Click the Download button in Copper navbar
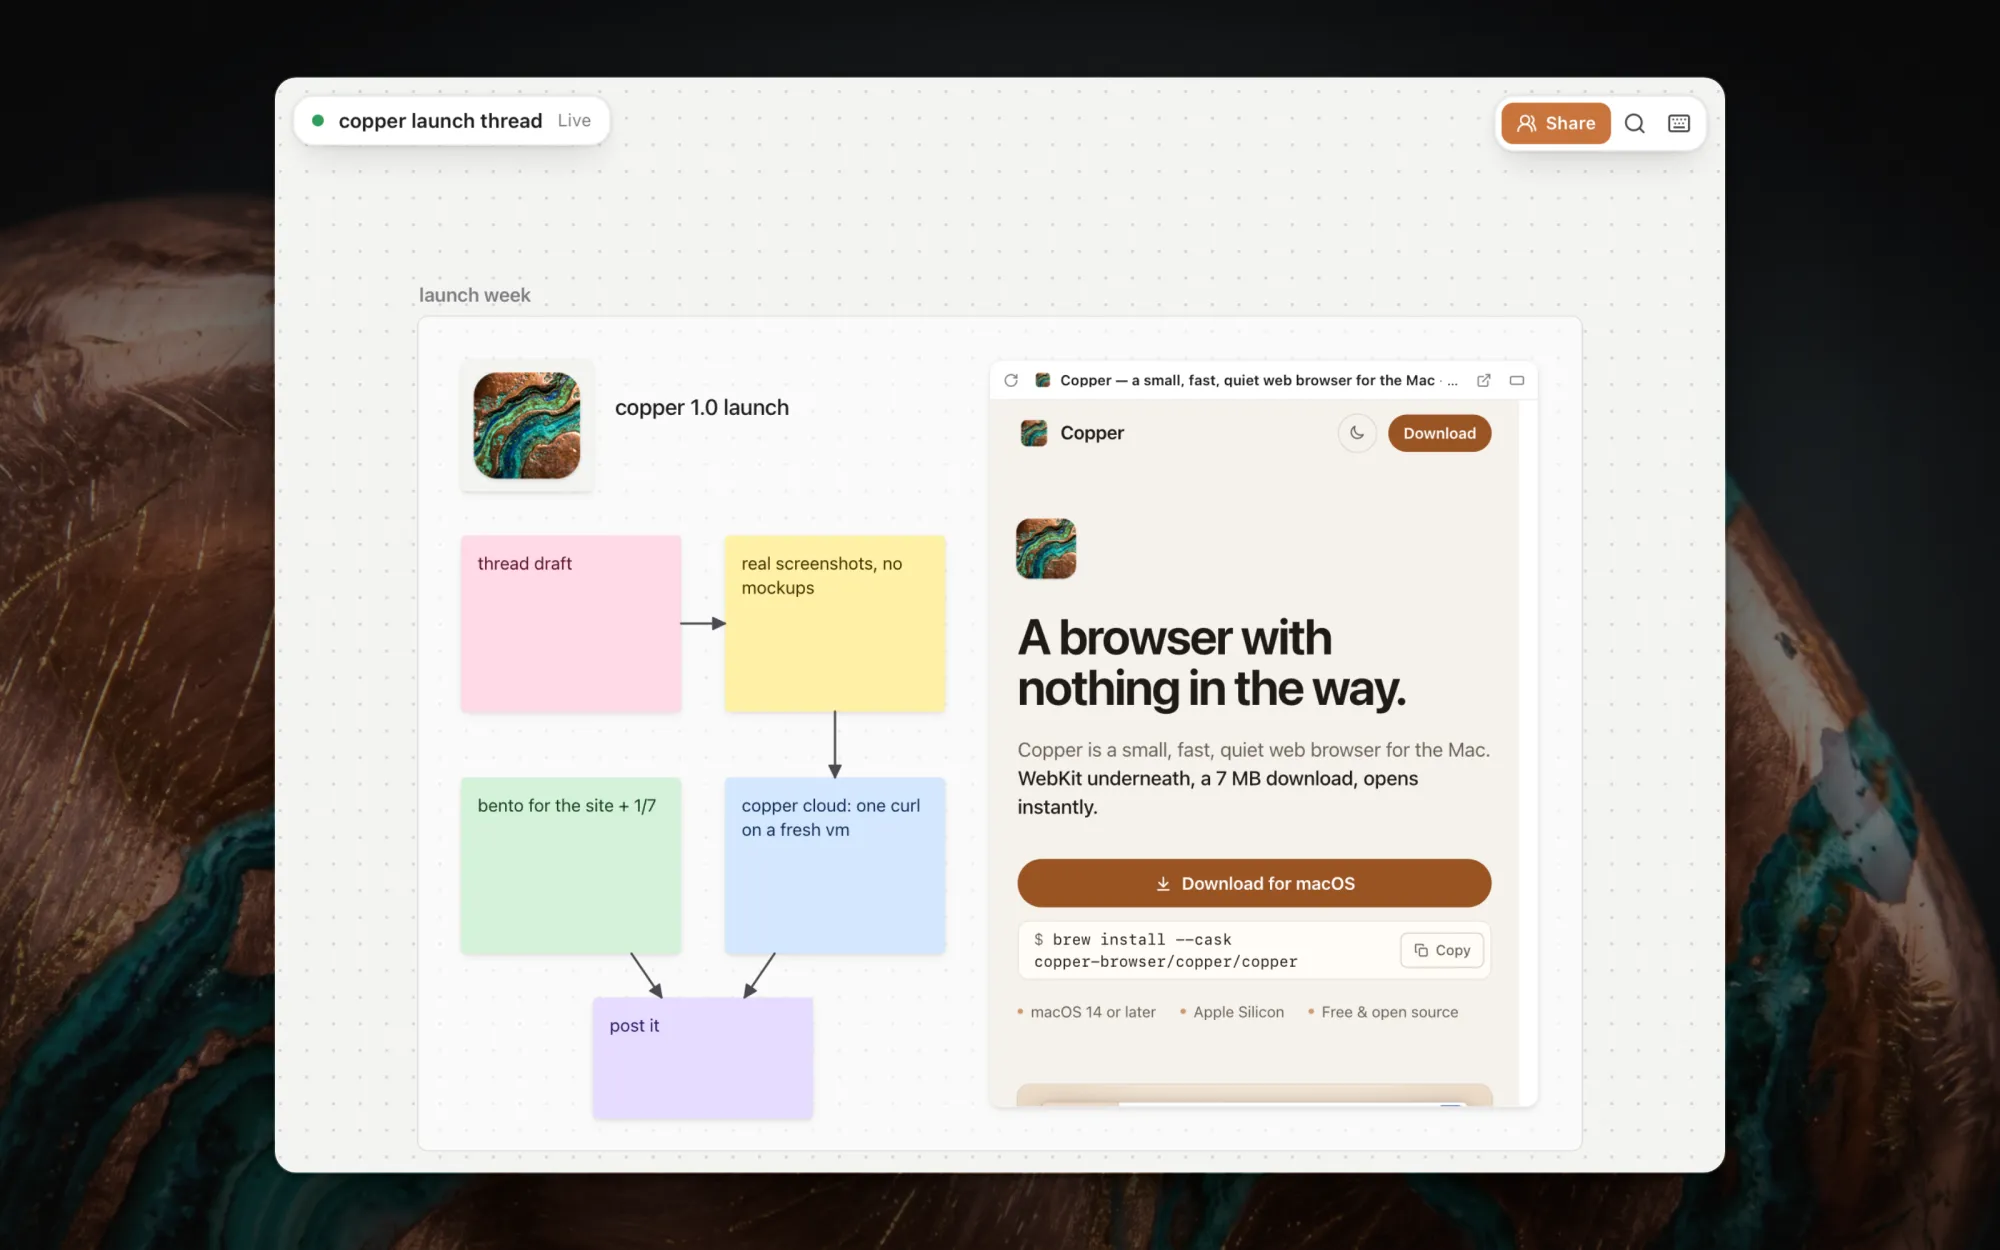Image resolution: width=2000 pixels, height=1250 pixels. tap(1439, 433)
